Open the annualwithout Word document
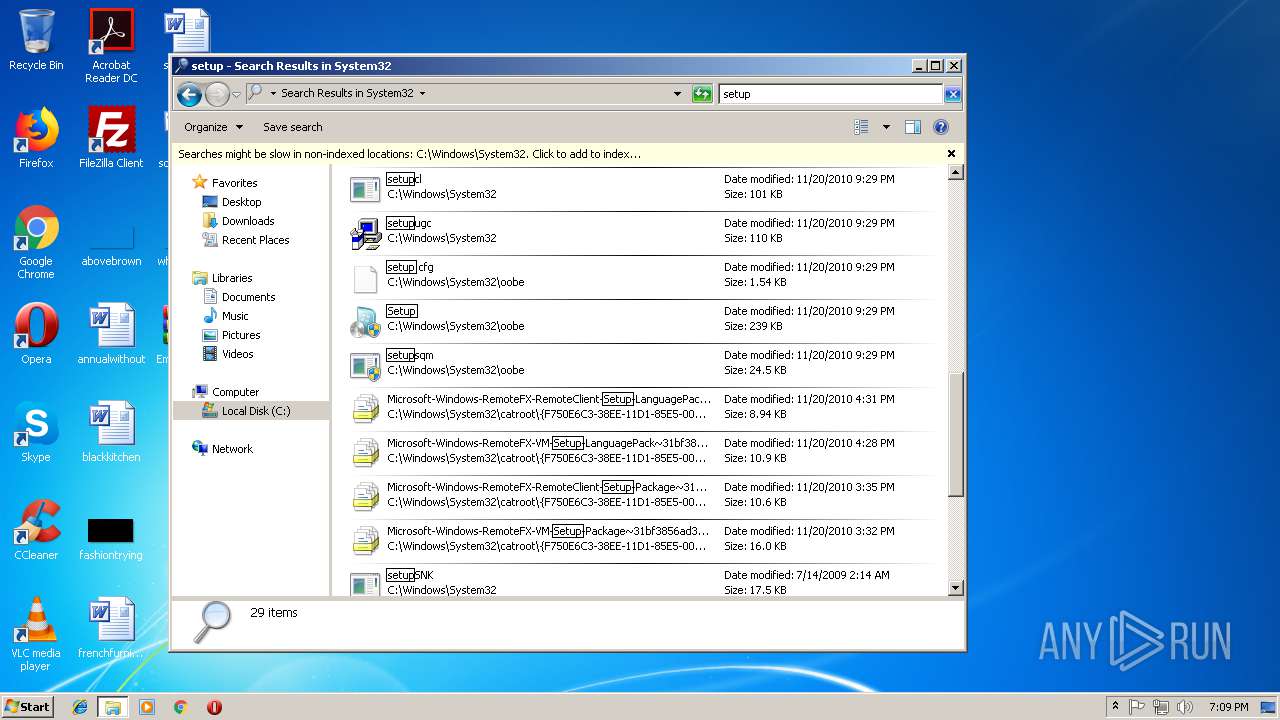Image resolution: width=1280 pixels, height=720 pixels. tap(111, 334)
